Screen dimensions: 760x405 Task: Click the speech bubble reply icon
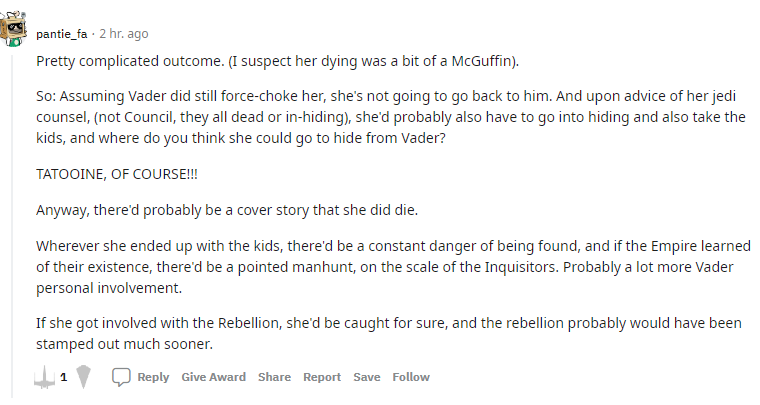click(121, 377)
